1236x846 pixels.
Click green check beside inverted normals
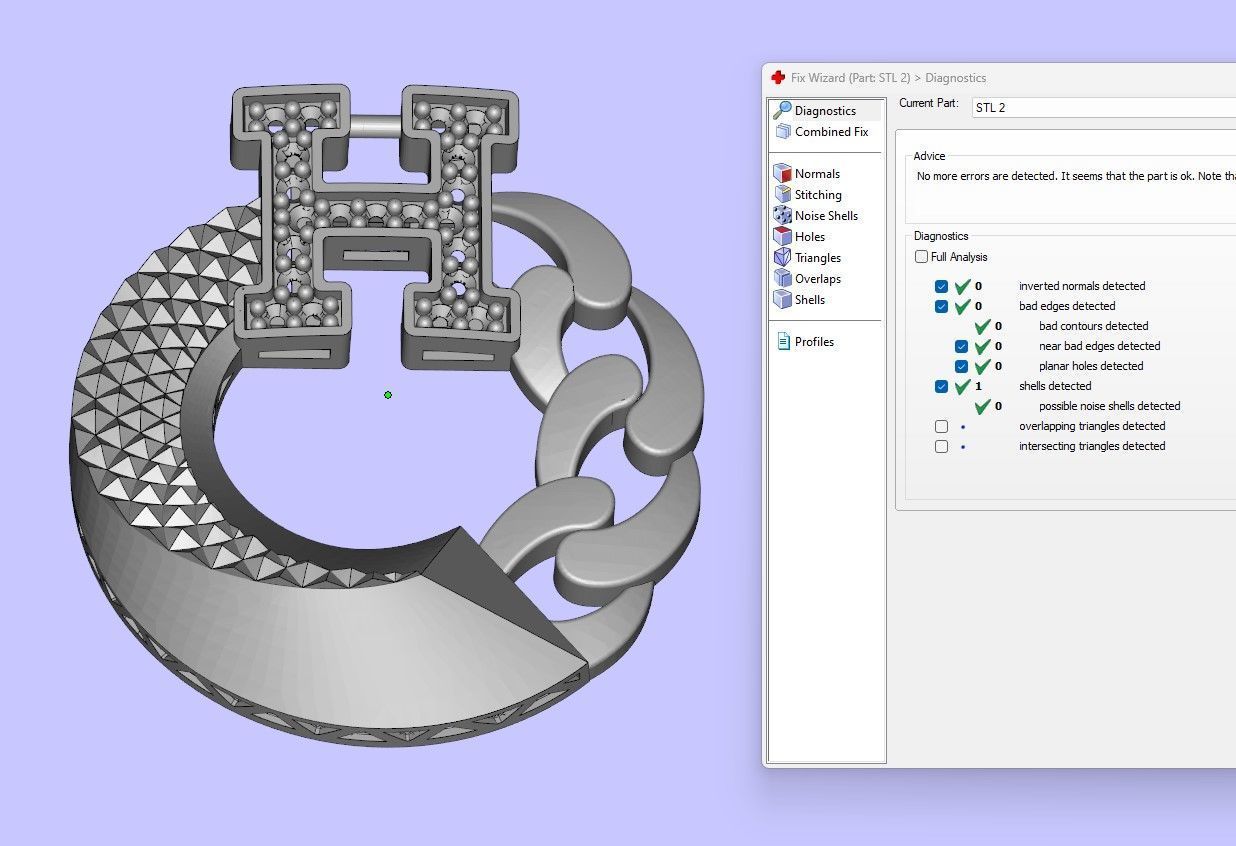[x=962, y=286]
